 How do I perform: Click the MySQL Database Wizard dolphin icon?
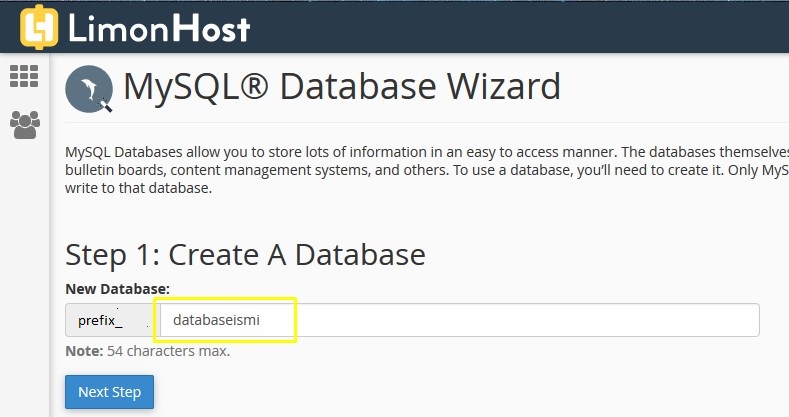(x=89, y=89)
